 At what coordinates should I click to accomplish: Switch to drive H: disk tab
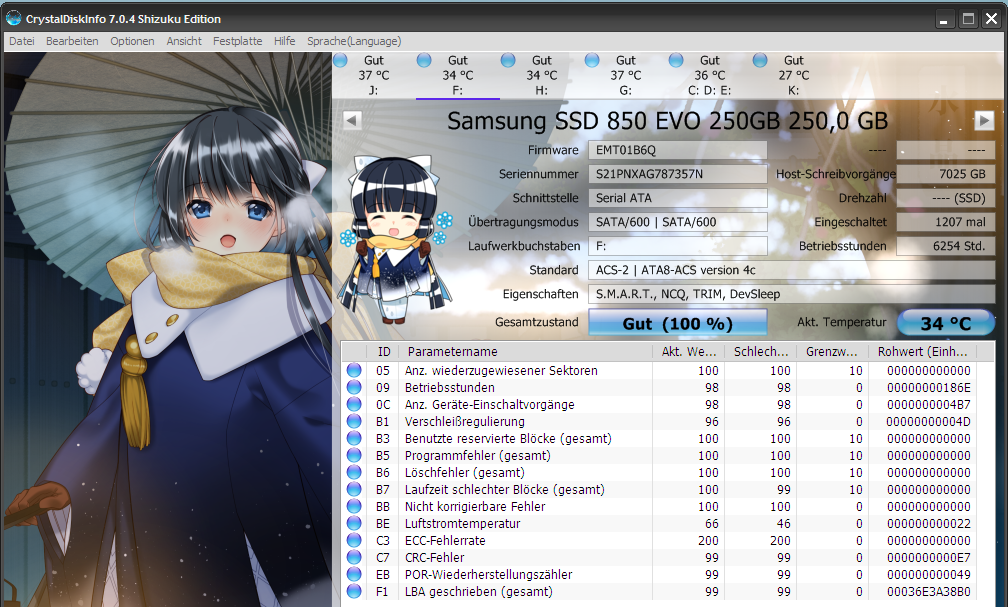click(x=542, y=75)
